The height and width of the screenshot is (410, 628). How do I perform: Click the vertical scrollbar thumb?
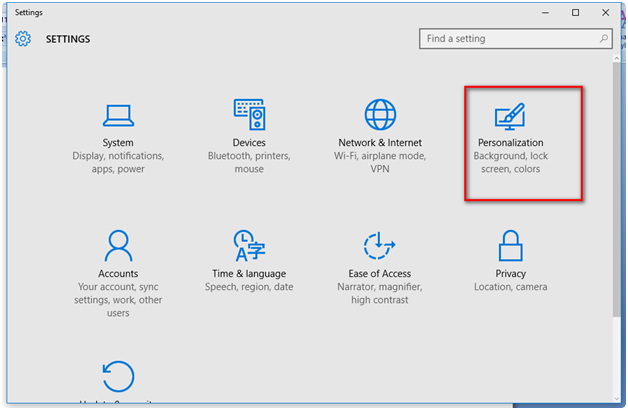[616, 190]
